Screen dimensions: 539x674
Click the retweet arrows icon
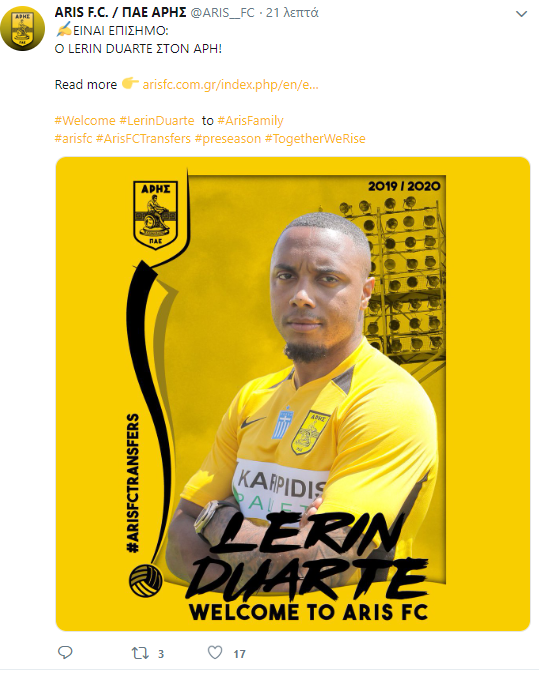point(140,653)
